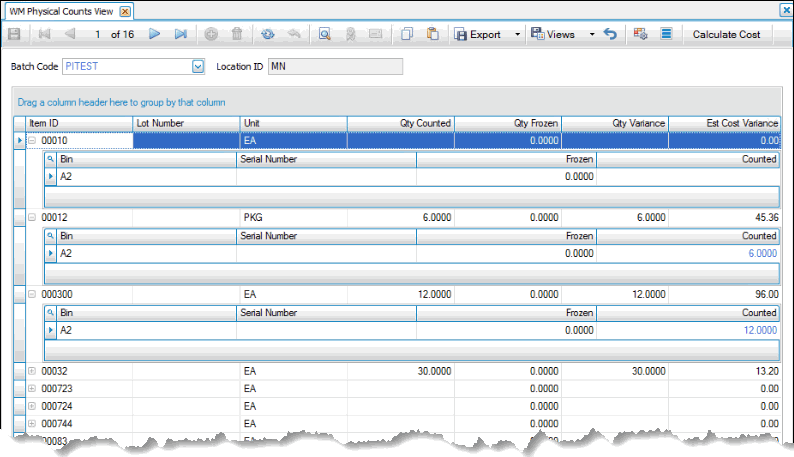Click the blue undo arrow icon
The image size is (794, 457).
(610, 34)
